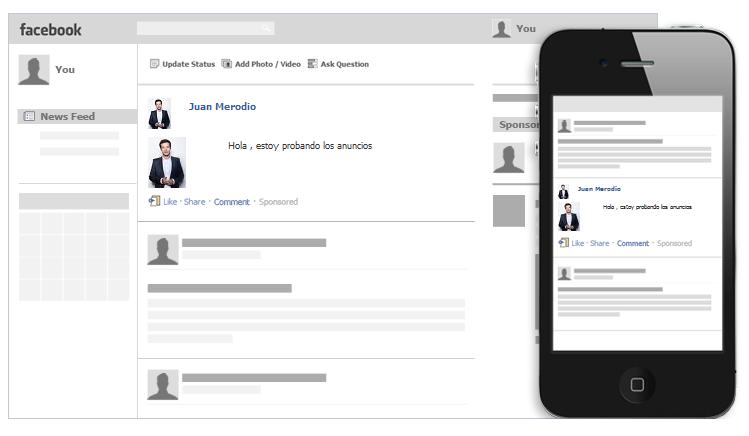This screenshot has width=749, height=436.
Task: Click Juan Merodio's small avatar beside name
Action: click(159, 113)
